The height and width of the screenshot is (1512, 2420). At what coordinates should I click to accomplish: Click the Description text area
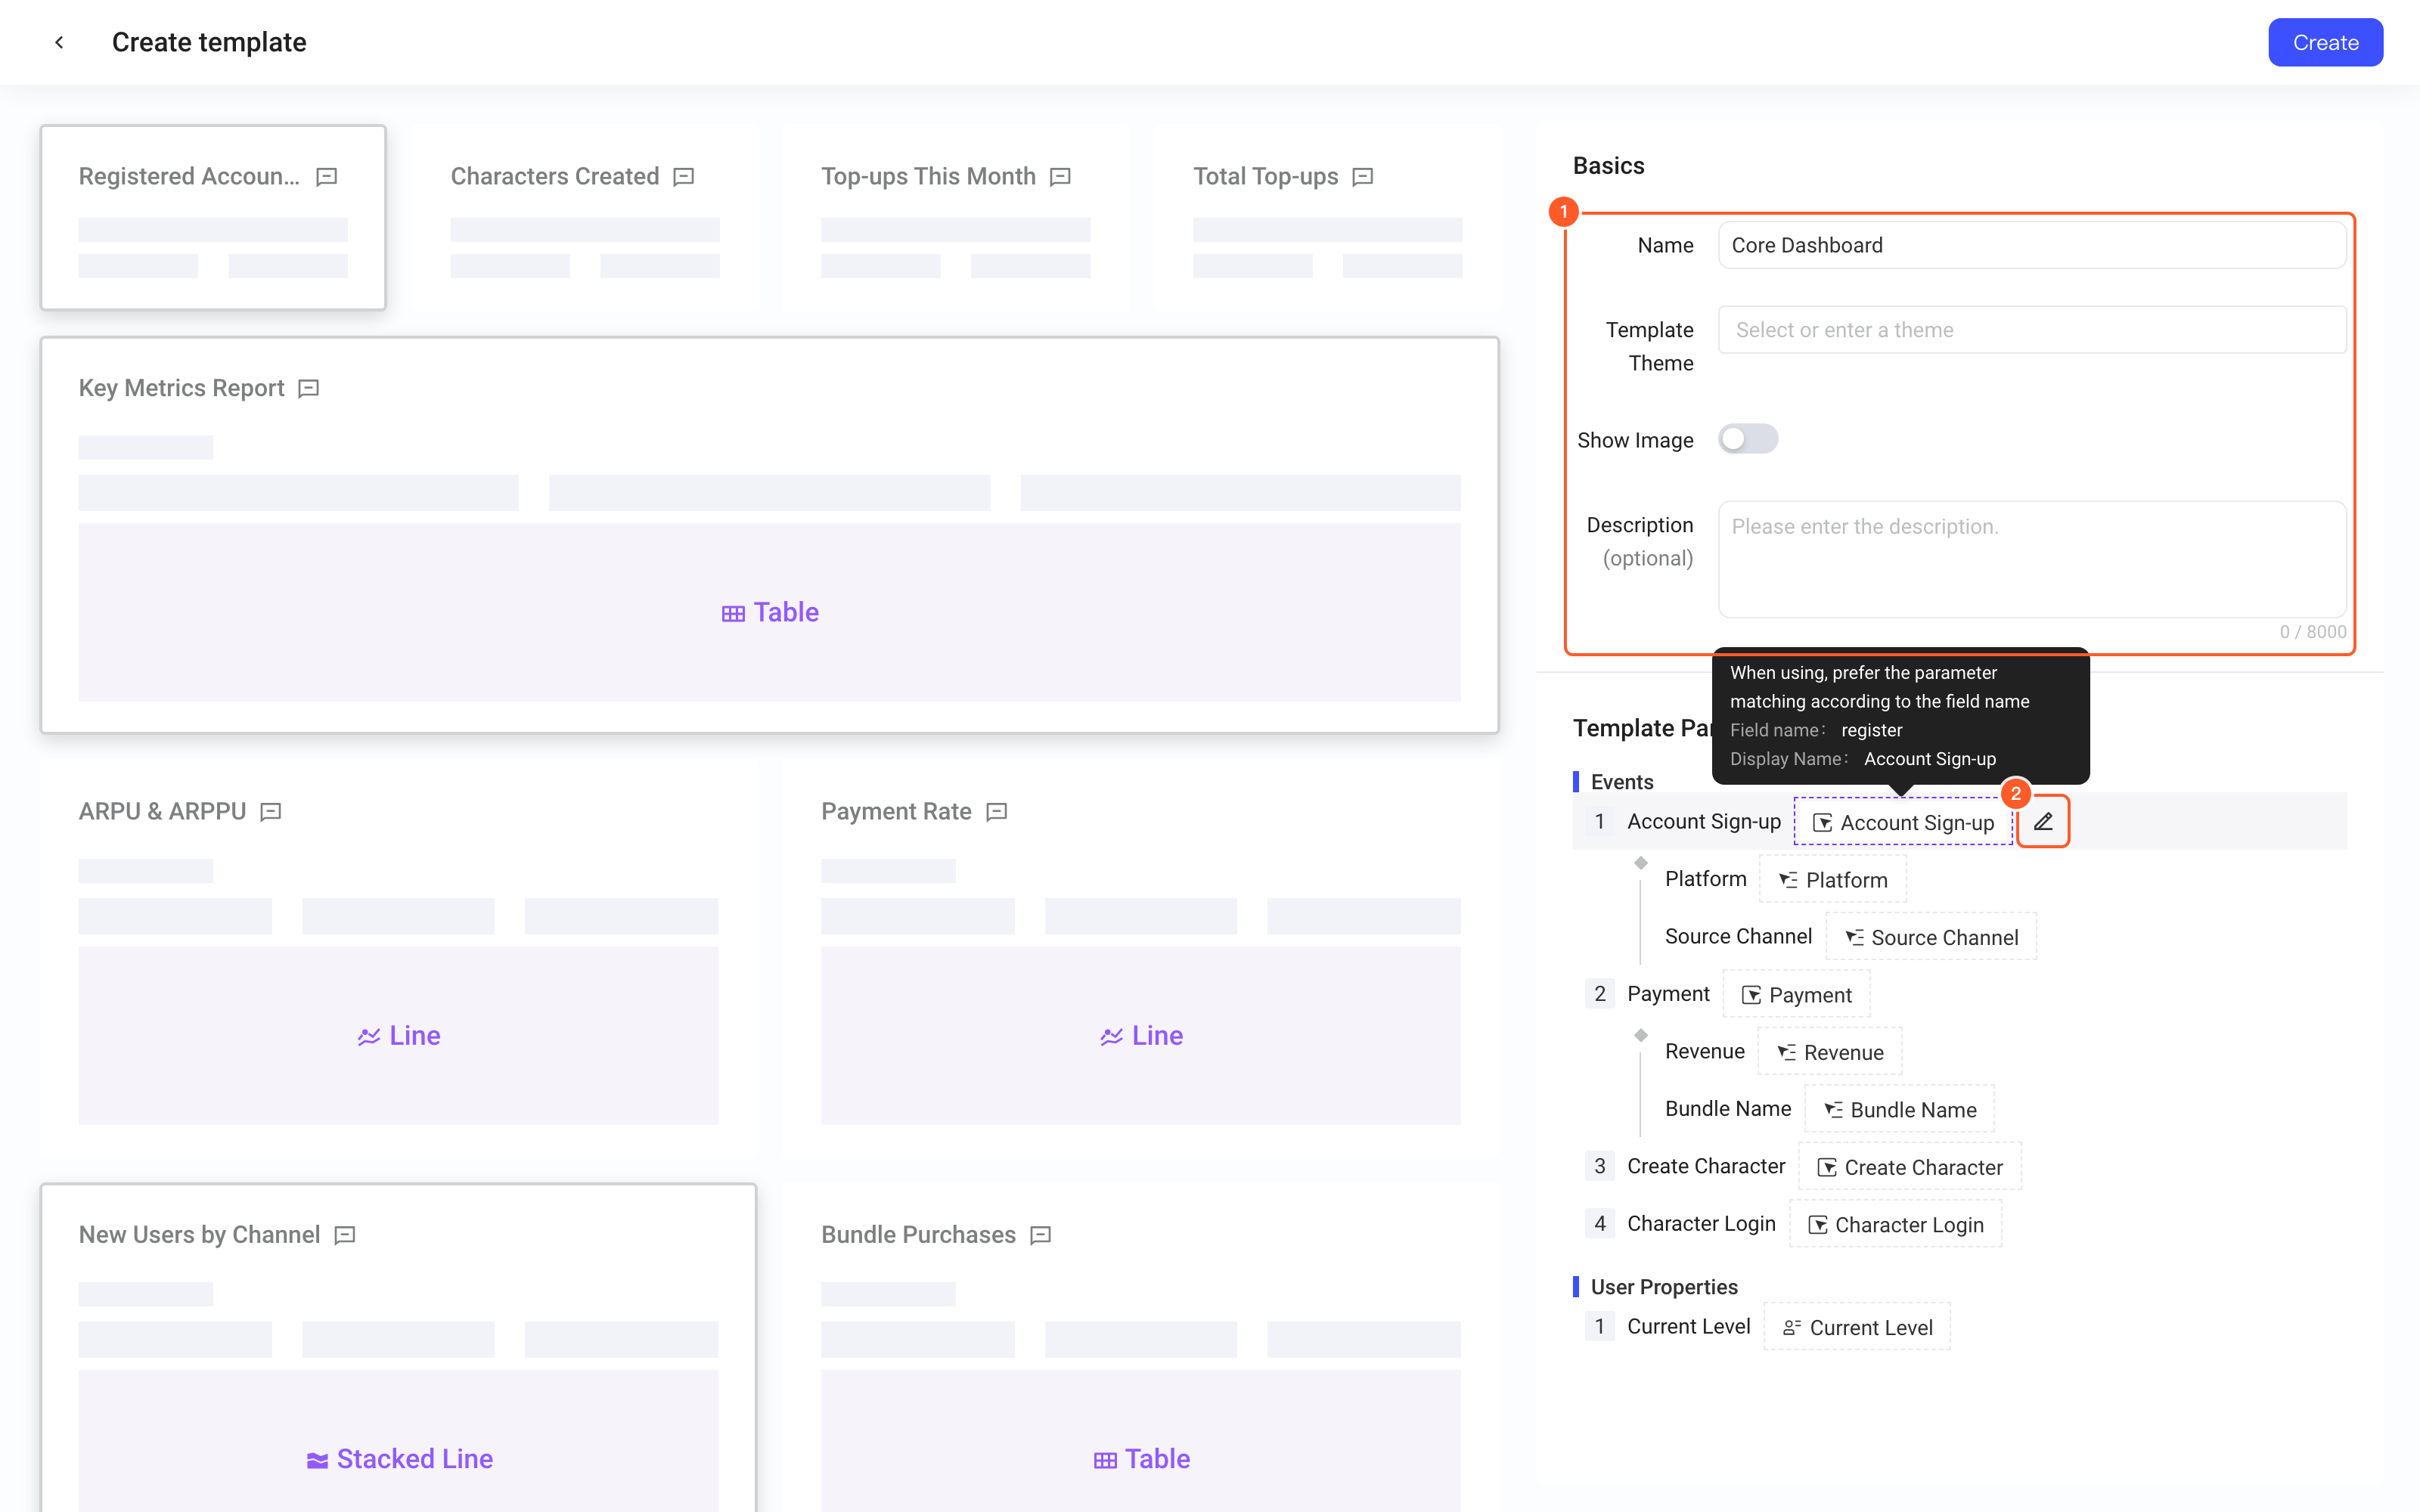2032,560
